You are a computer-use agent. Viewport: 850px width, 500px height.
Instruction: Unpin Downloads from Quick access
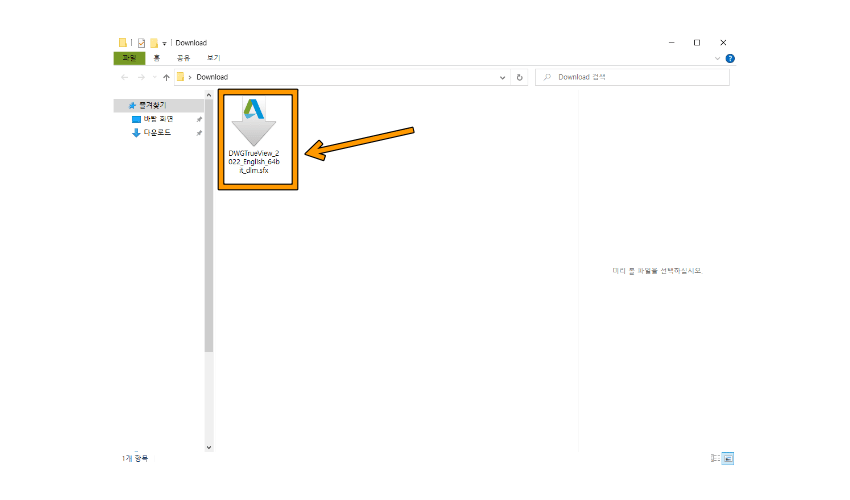[x=199, y=133]
